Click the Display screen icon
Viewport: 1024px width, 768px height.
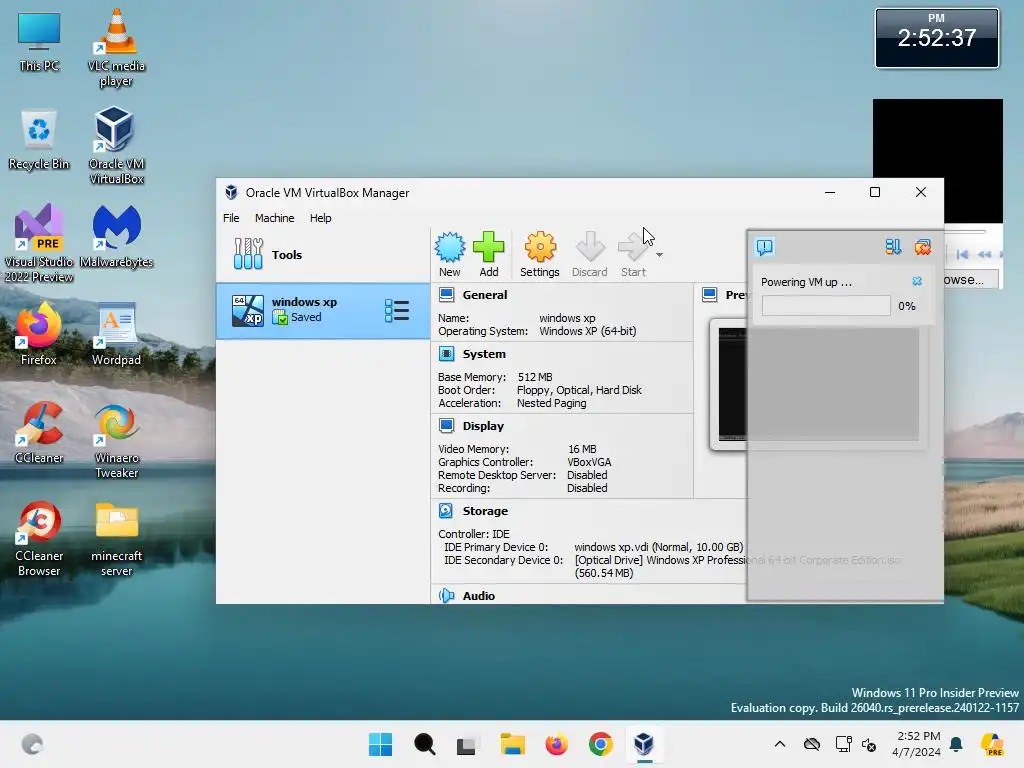[x=447, y=426]
